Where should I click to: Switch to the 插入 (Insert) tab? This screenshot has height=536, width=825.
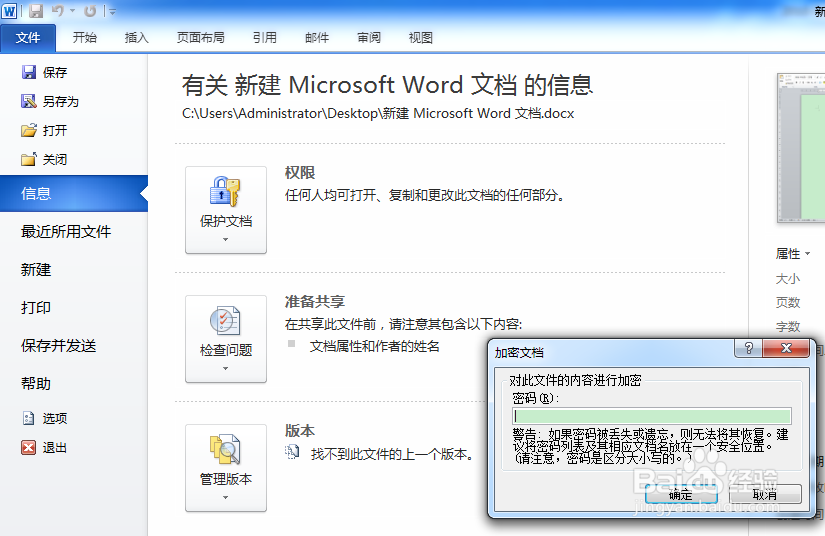137,38
